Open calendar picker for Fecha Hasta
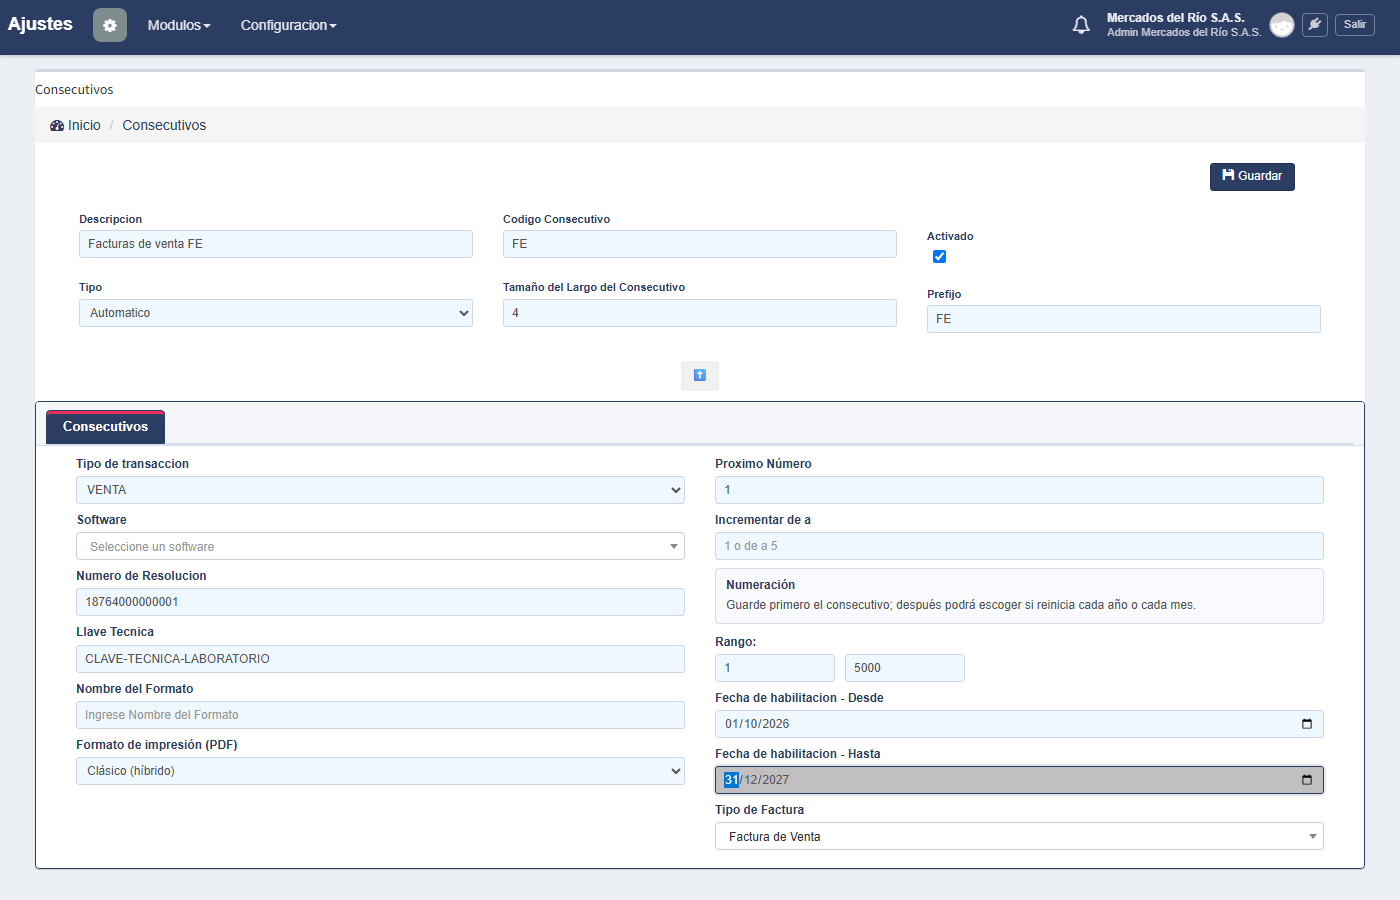 coord(1306,780)
